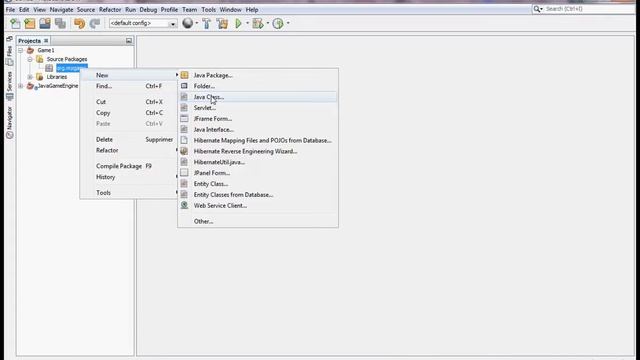Image resolution: width=640 pixels, height=360 pixels.
Task: Click the Open Project toolbar icon
Action: click(x=45, y=23)
